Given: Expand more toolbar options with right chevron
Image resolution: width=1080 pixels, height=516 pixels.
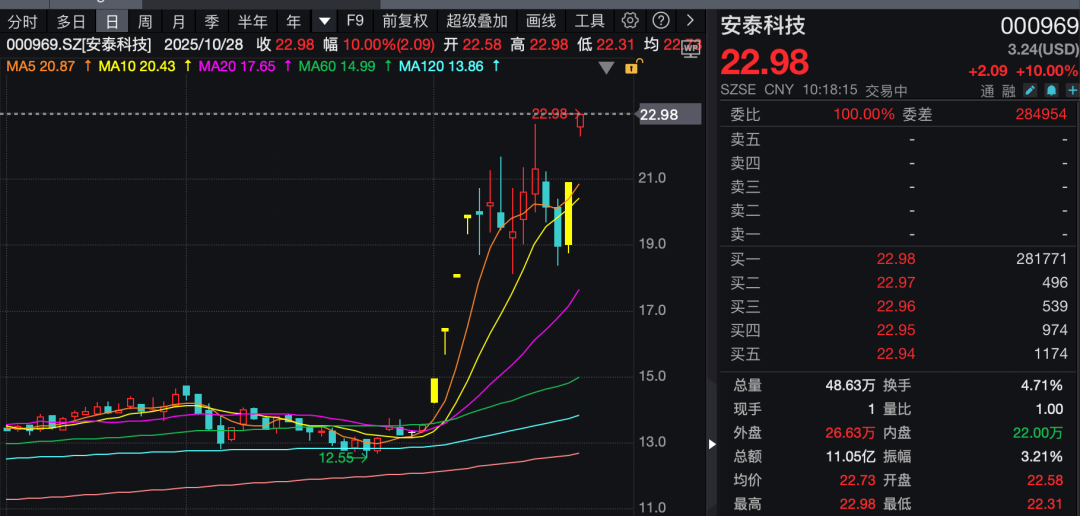Looking at the screenshot, I should 691,21.
